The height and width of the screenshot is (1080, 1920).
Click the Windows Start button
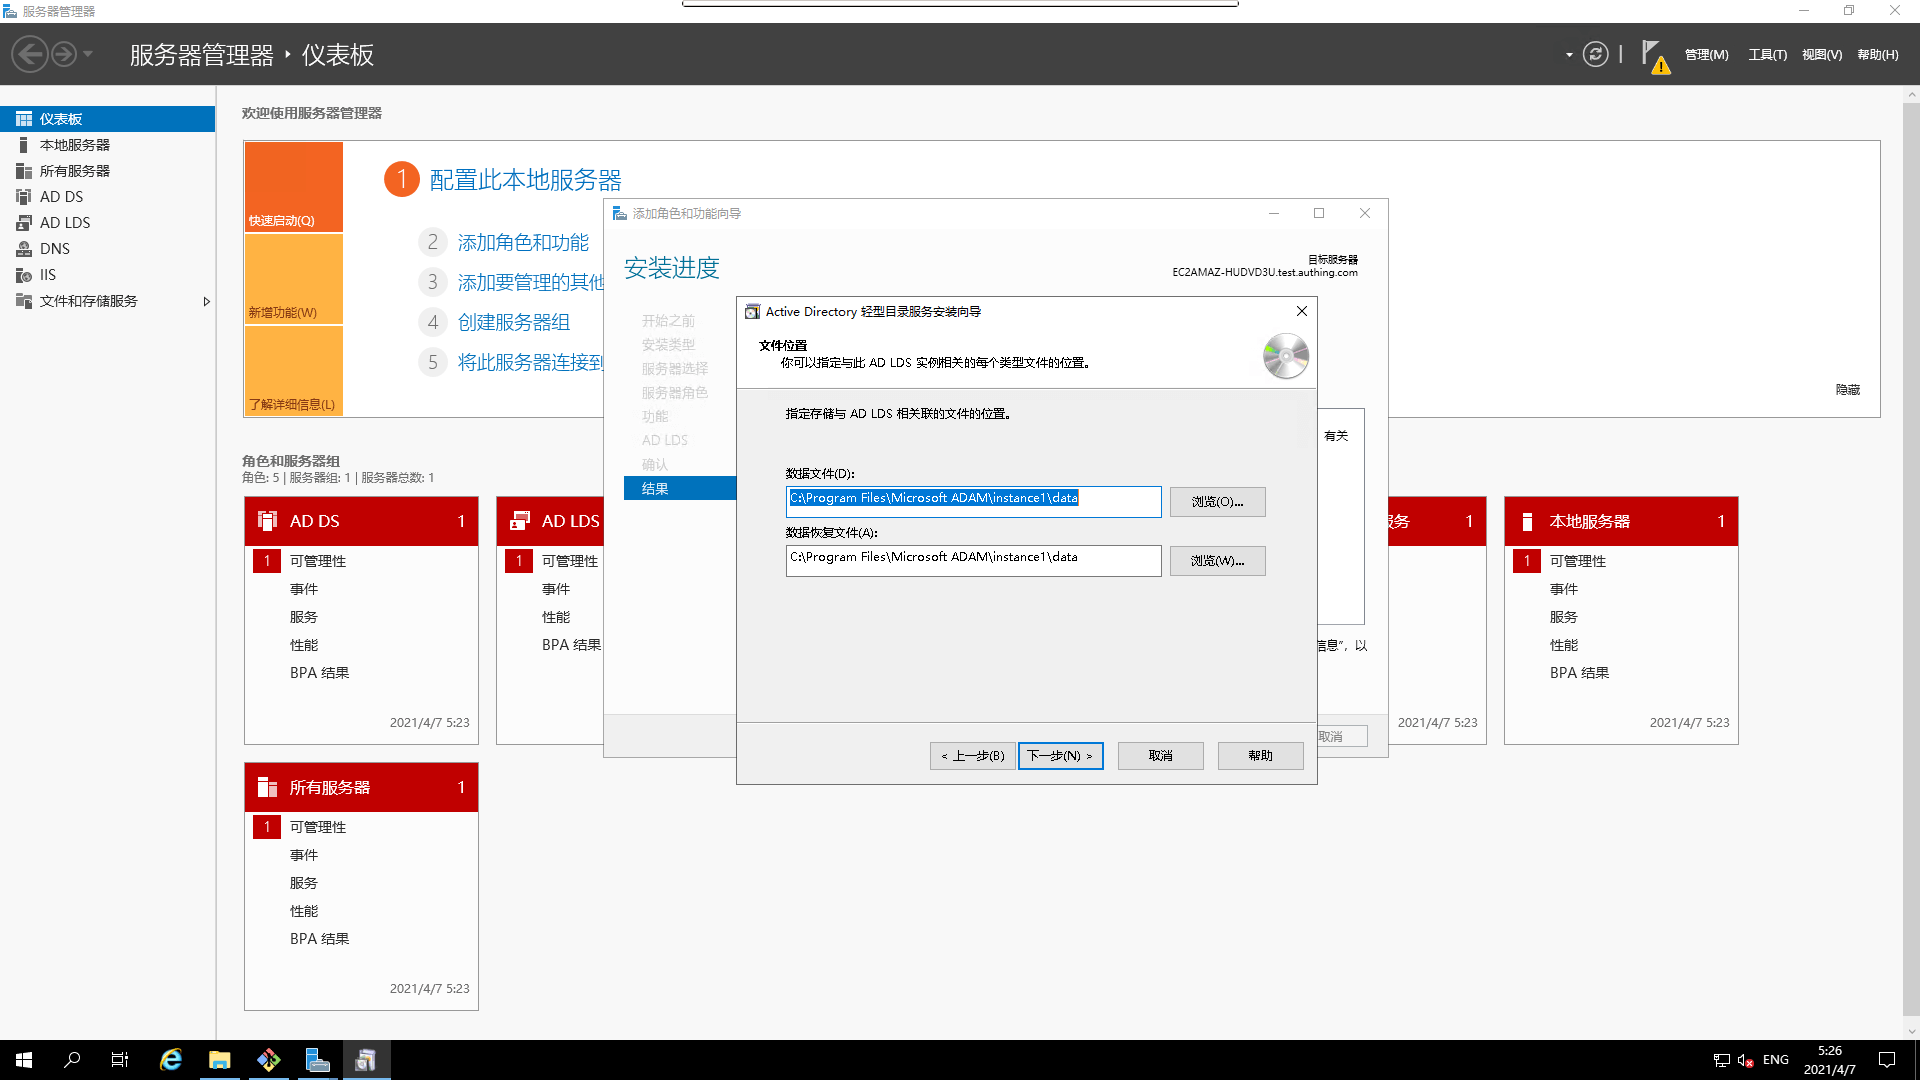point(24,1060)
